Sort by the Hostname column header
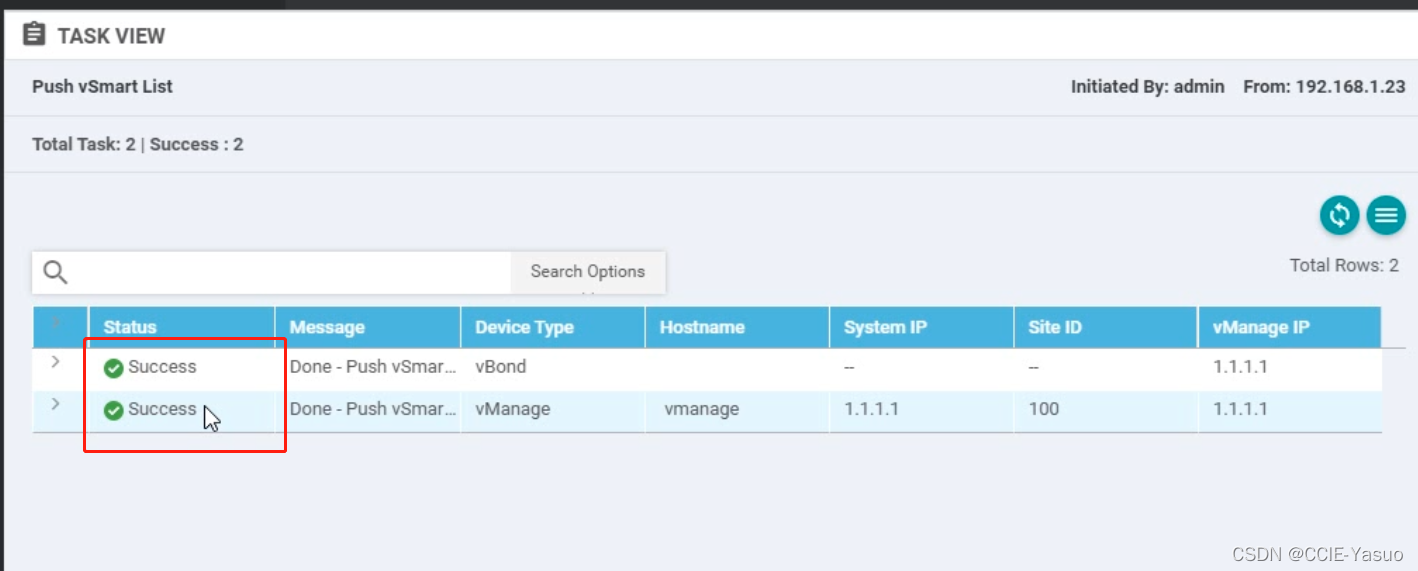This screenshot has height=571, width=1418. (x=702, y=327)
